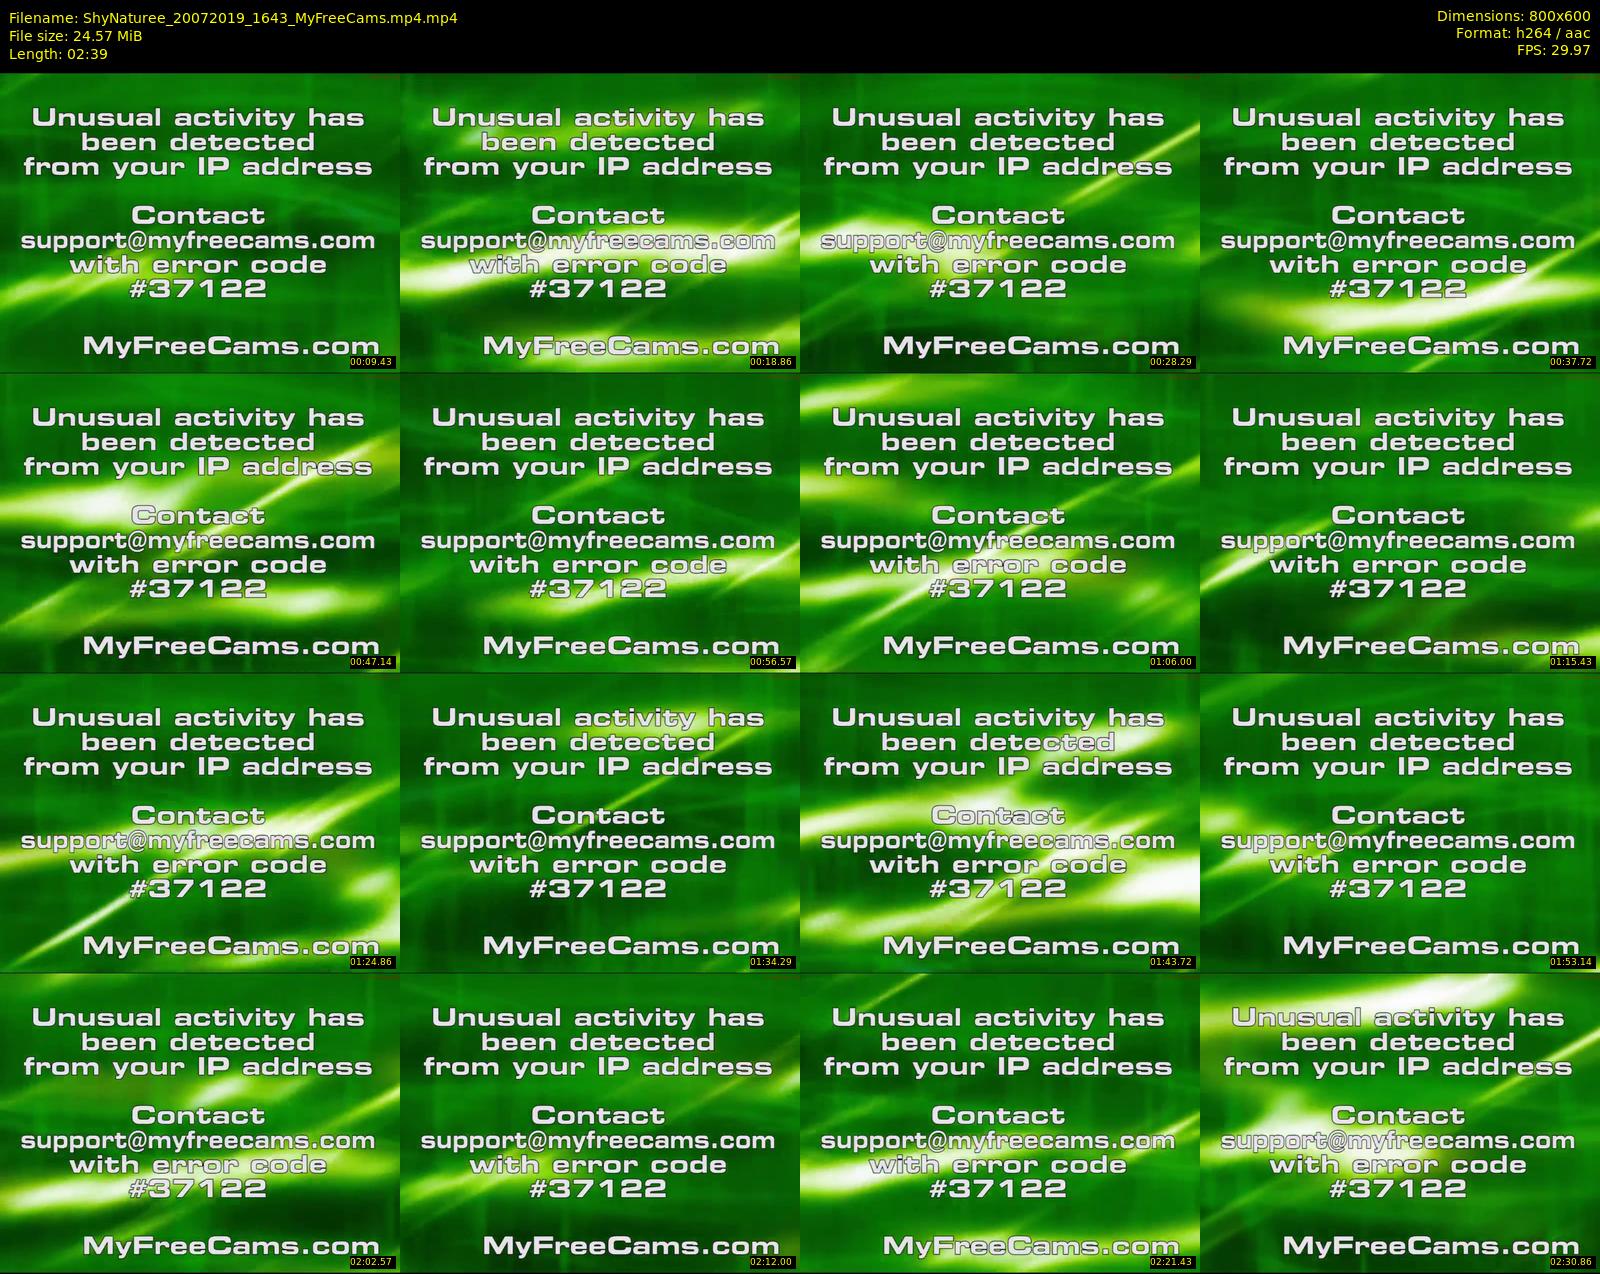Select the video frame thumbnail stamped 00:09.43

click(200, 222)
